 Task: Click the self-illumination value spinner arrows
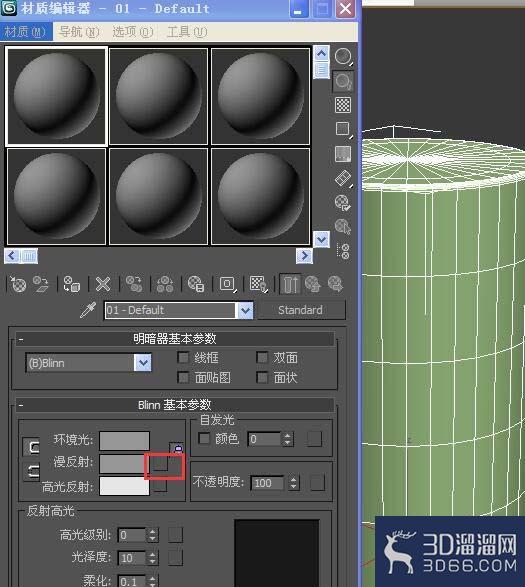point(287,439)
